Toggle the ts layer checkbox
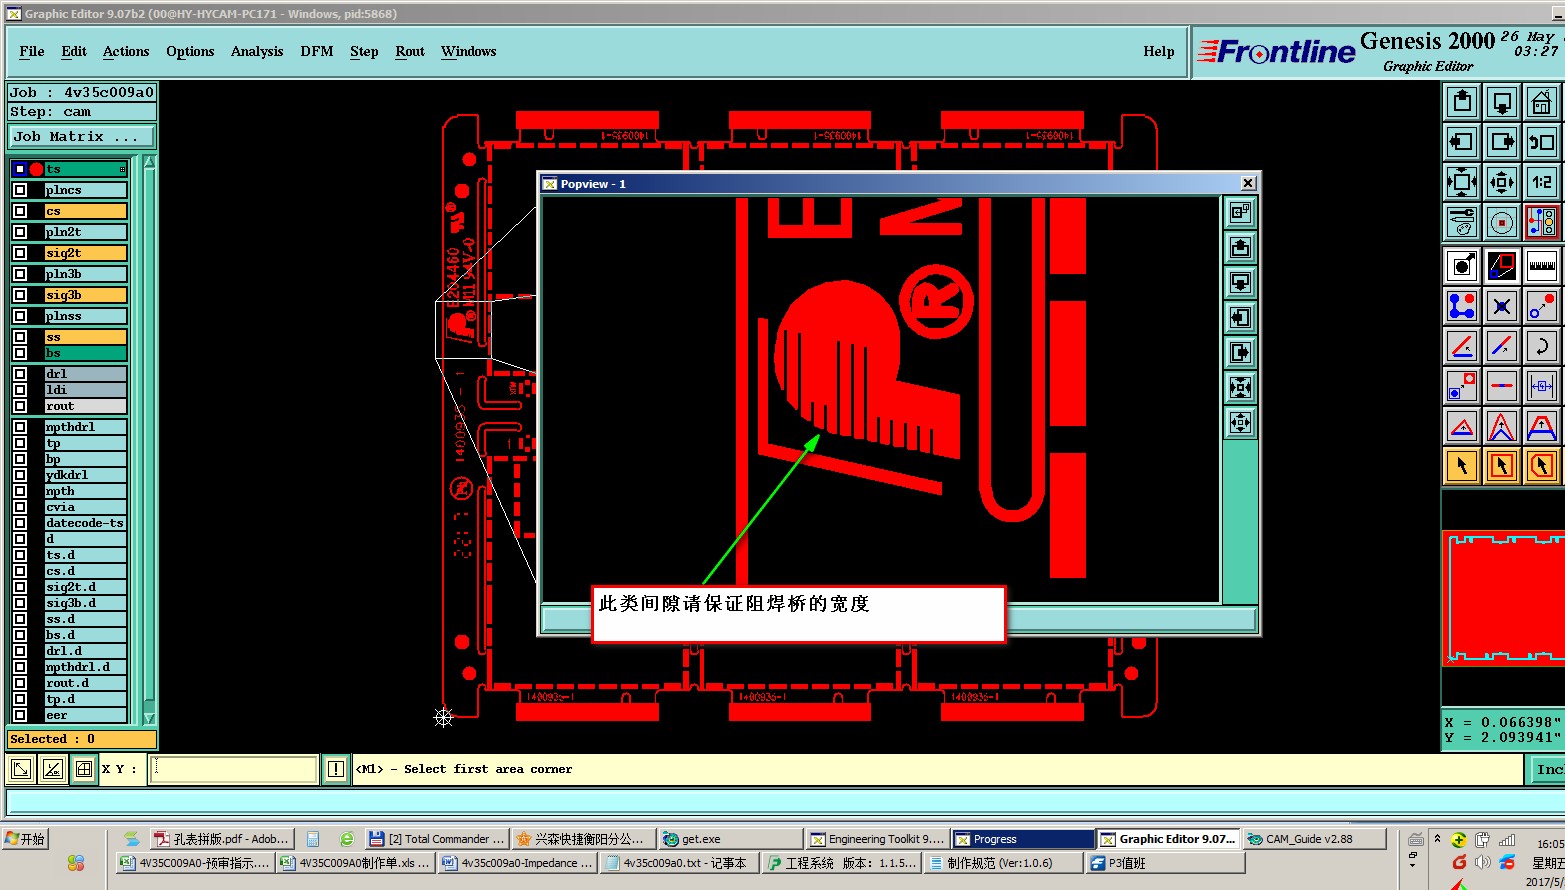 click(x=20, y=169)
